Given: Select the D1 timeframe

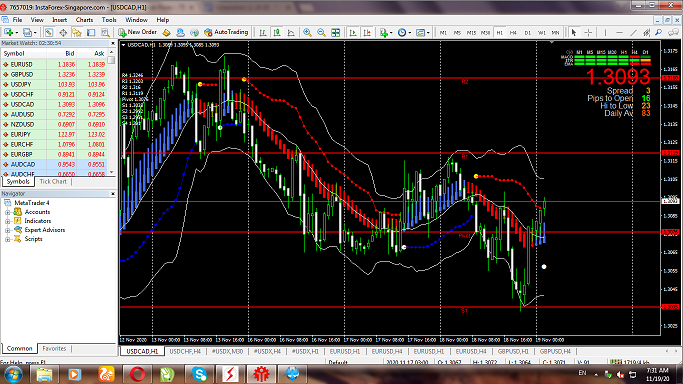Looking at the screenshot, I should point(527,33).
